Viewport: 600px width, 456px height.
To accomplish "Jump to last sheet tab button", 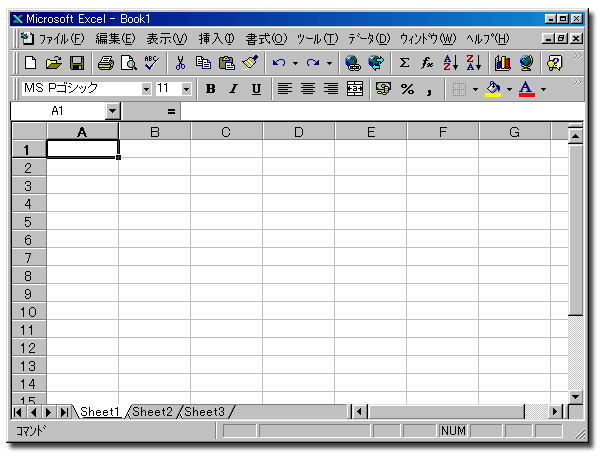I will tap(64, 412).
